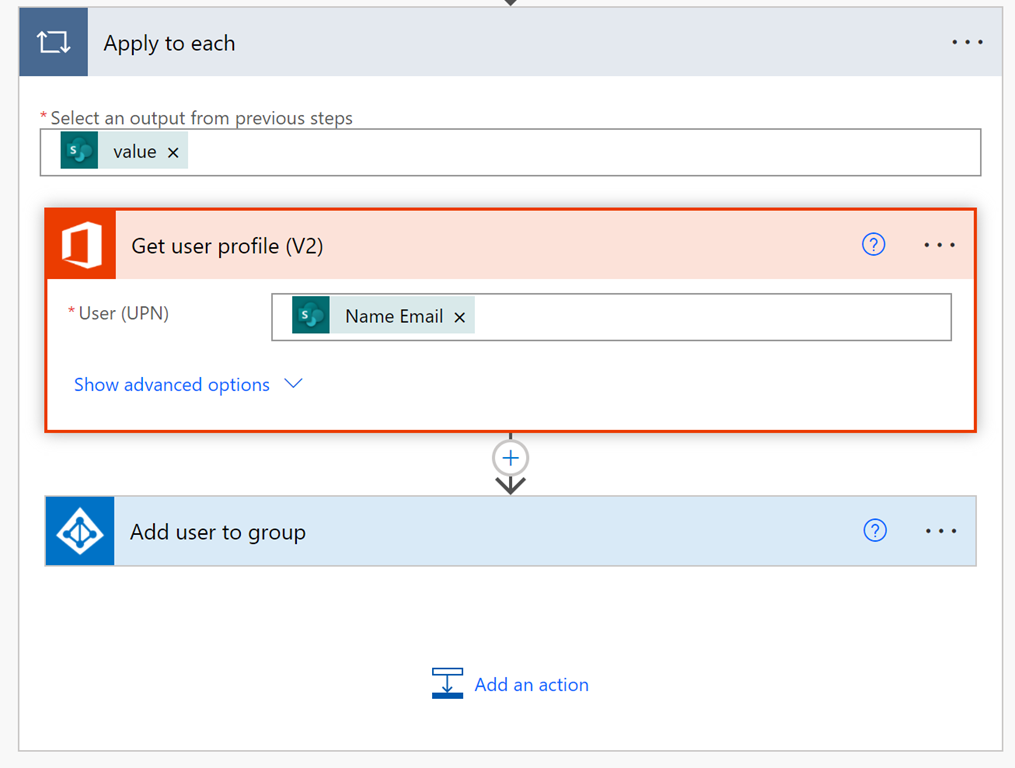Viewport: 1015px width, 768px height.
Task: Open the Apply to each ellipsis menu
Action: tap(966, 43)
